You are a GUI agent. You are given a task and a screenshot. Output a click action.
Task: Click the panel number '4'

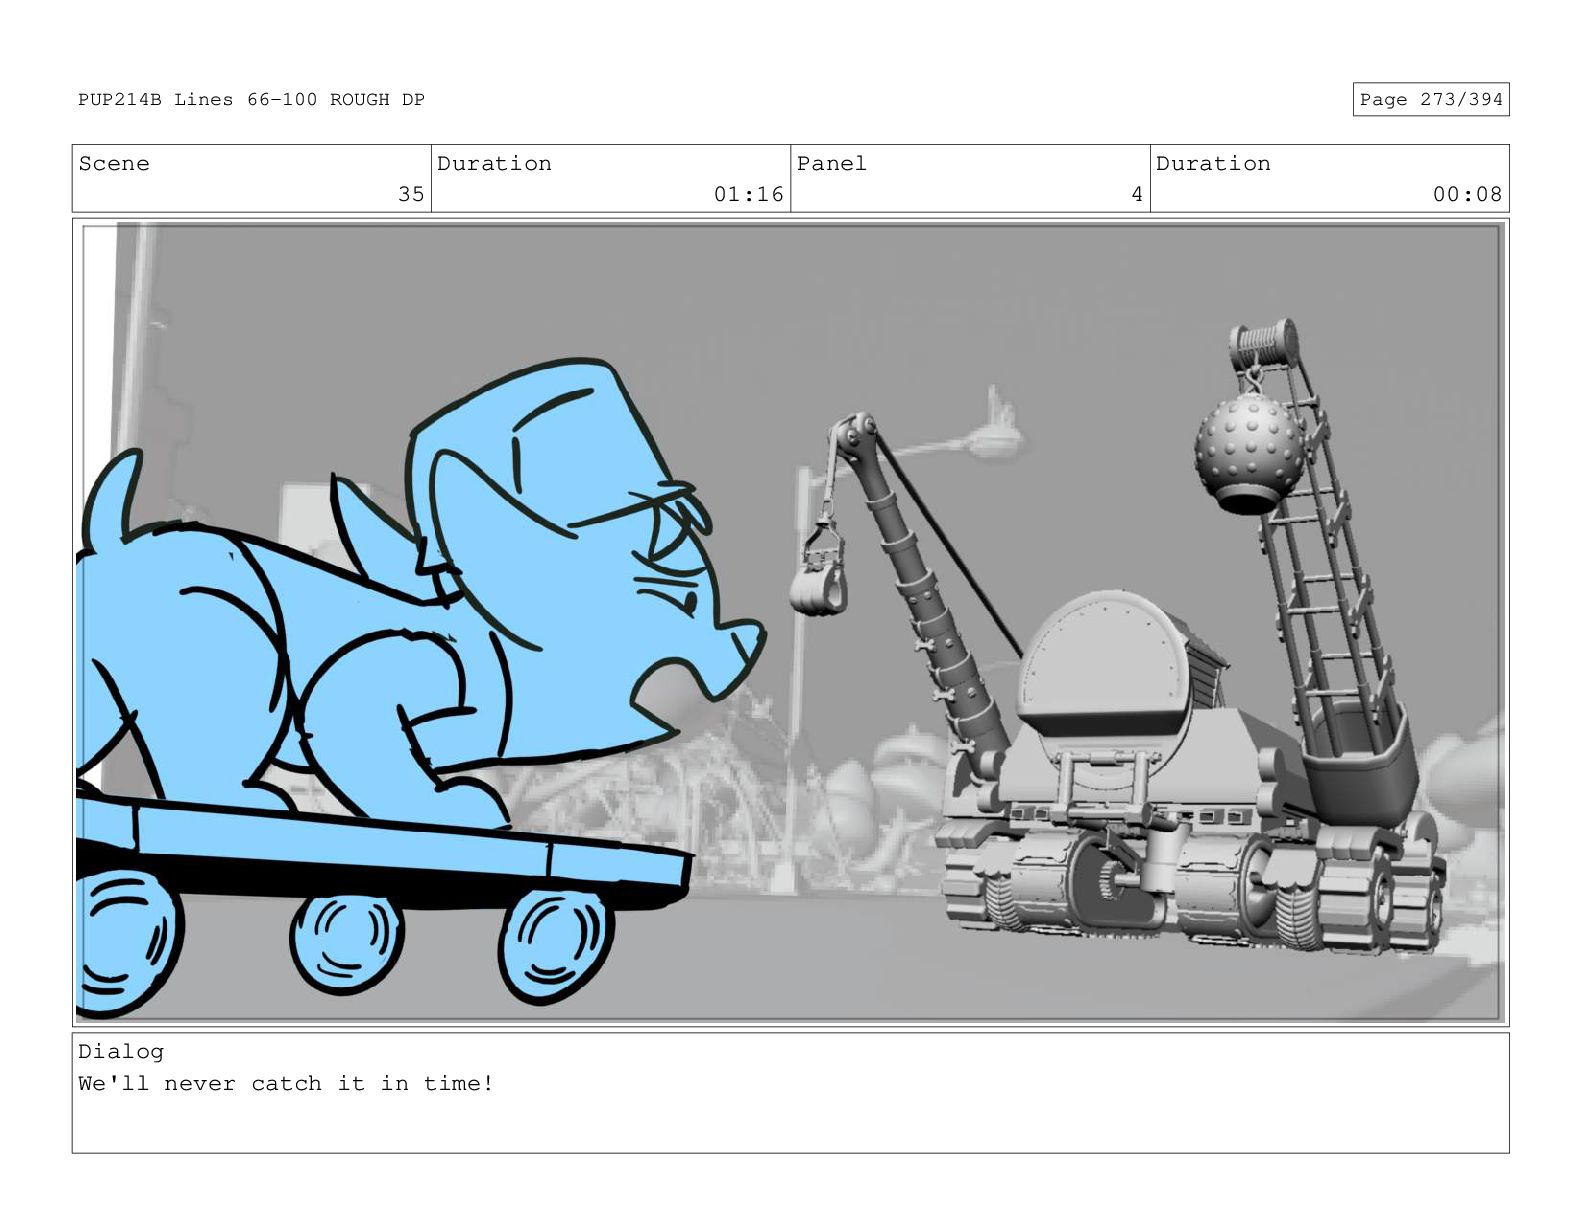point(1137,194)
